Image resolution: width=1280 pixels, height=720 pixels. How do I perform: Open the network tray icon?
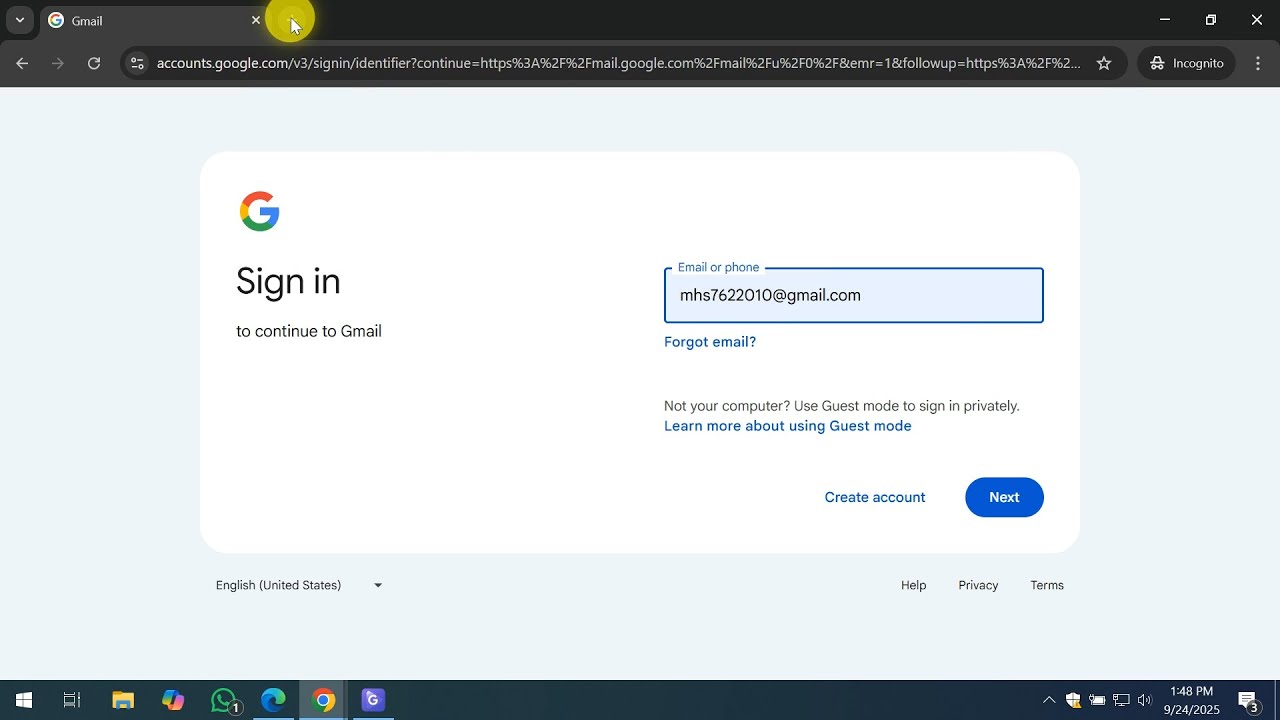click(x=1121, y=700)
